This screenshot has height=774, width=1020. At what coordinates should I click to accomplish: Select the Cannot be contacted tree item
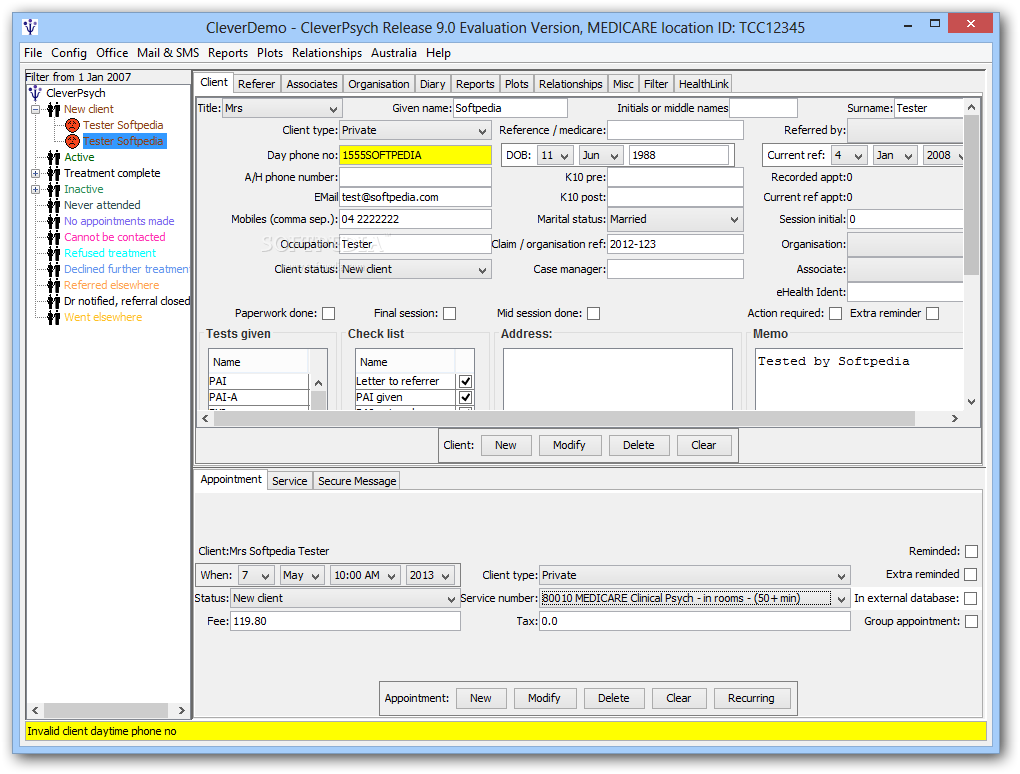114,237
